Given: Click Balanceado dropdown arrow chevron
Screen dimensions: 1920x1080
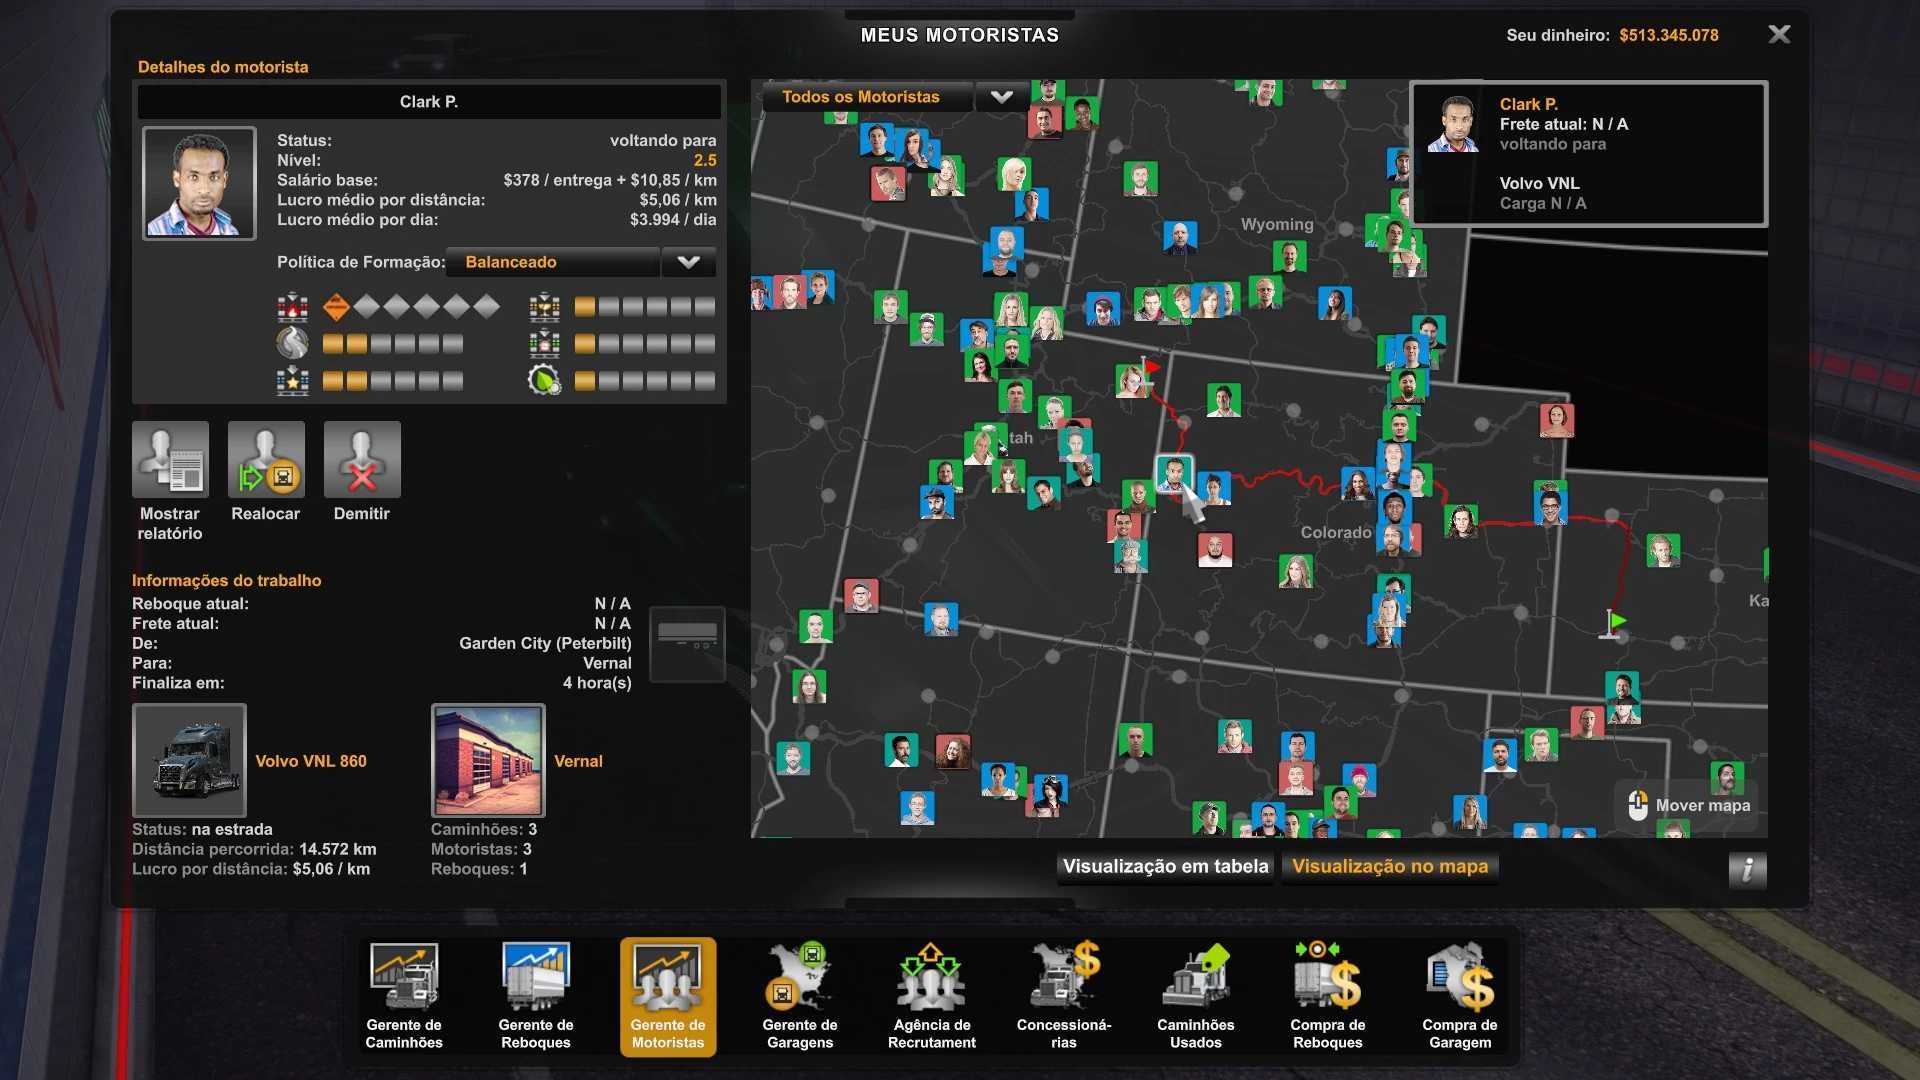Looking at the screenshot, I should [x=688, y=262].
